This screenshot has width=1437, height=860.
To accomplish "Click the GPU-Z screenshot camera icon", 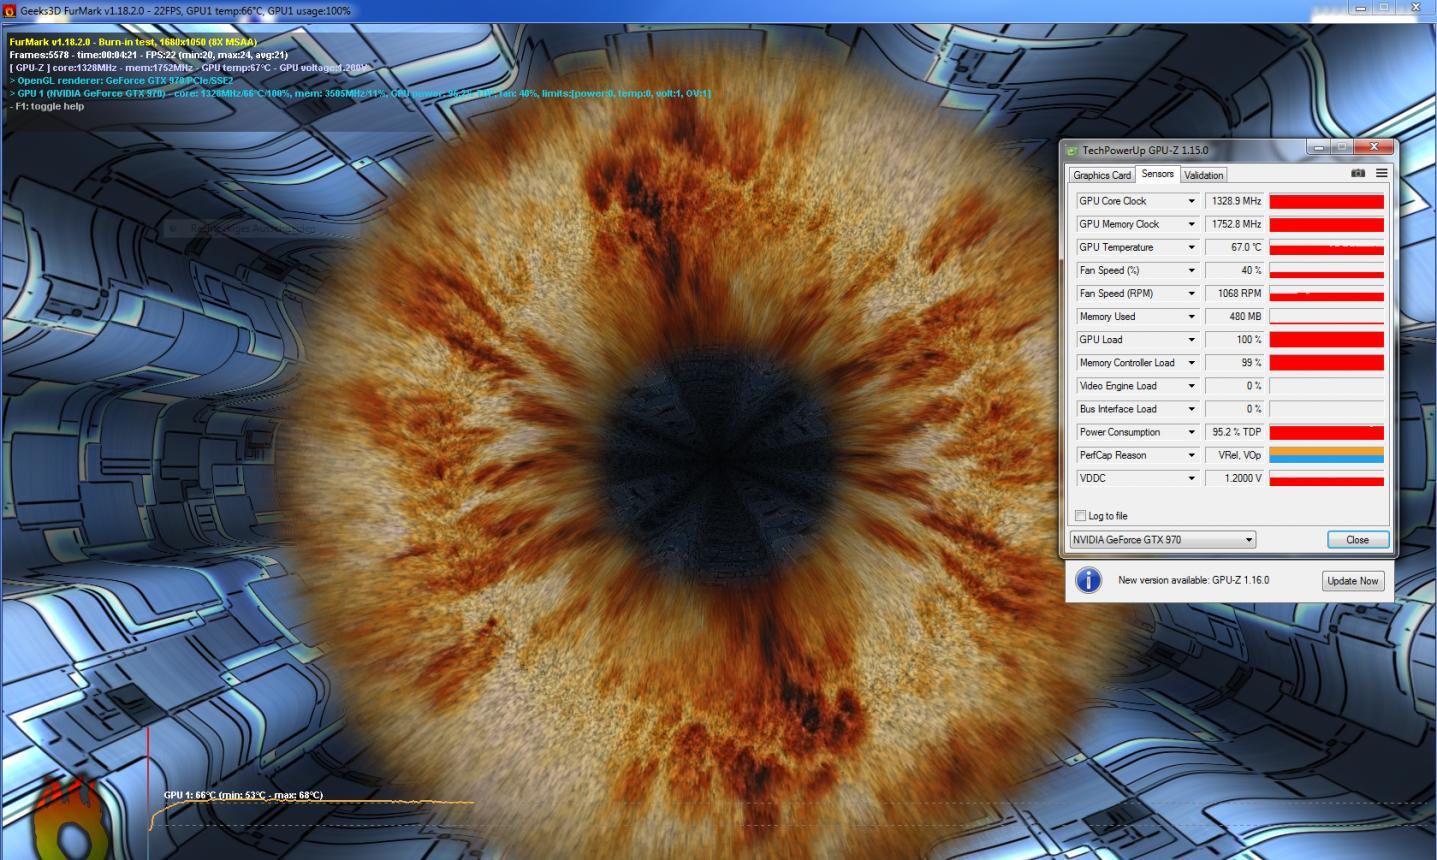I will 1358,173.
